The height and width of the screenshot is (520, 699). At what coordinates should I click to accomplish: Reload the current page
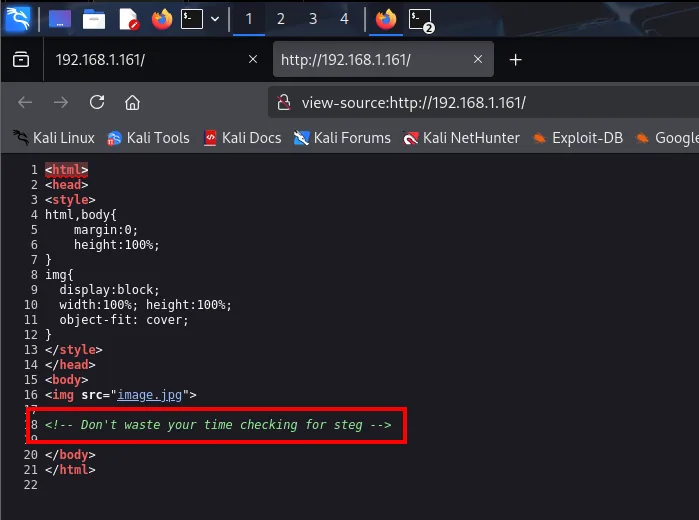point(97,102)
